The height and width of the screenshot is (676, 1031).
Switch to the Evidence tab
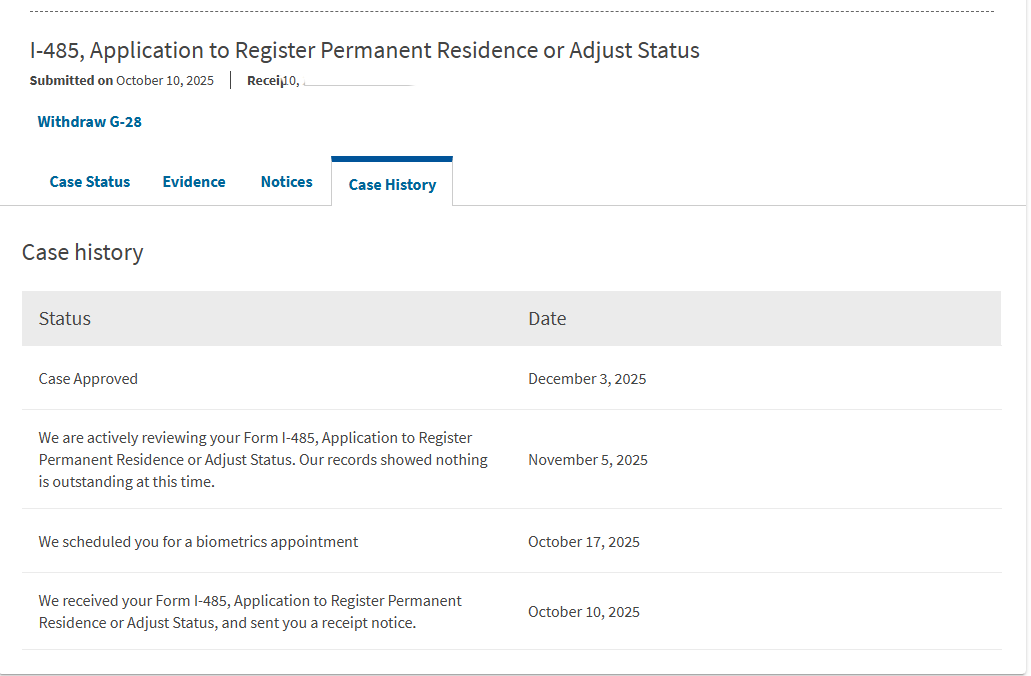click(x=194, y=182)
